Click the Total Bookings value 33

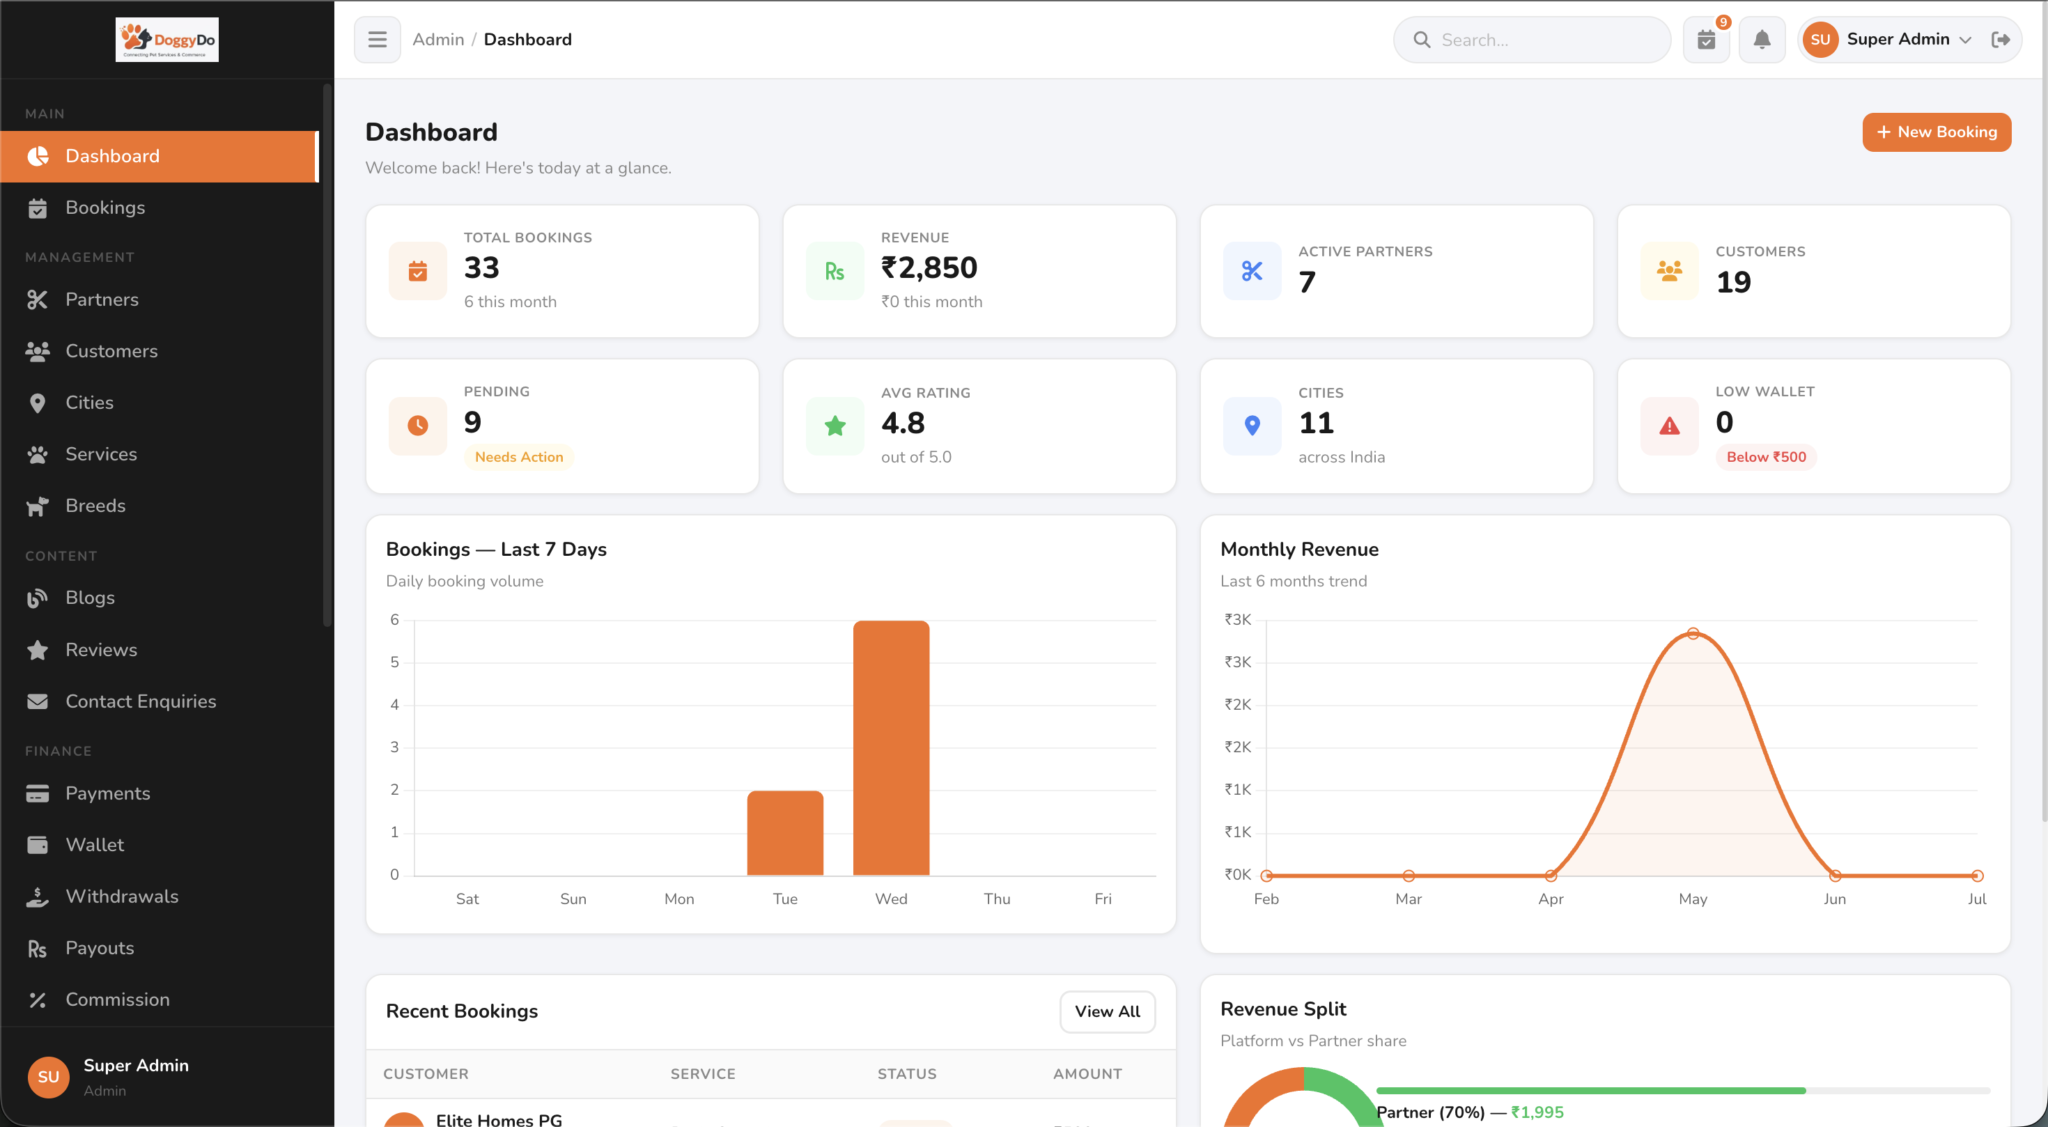[481, 268]
